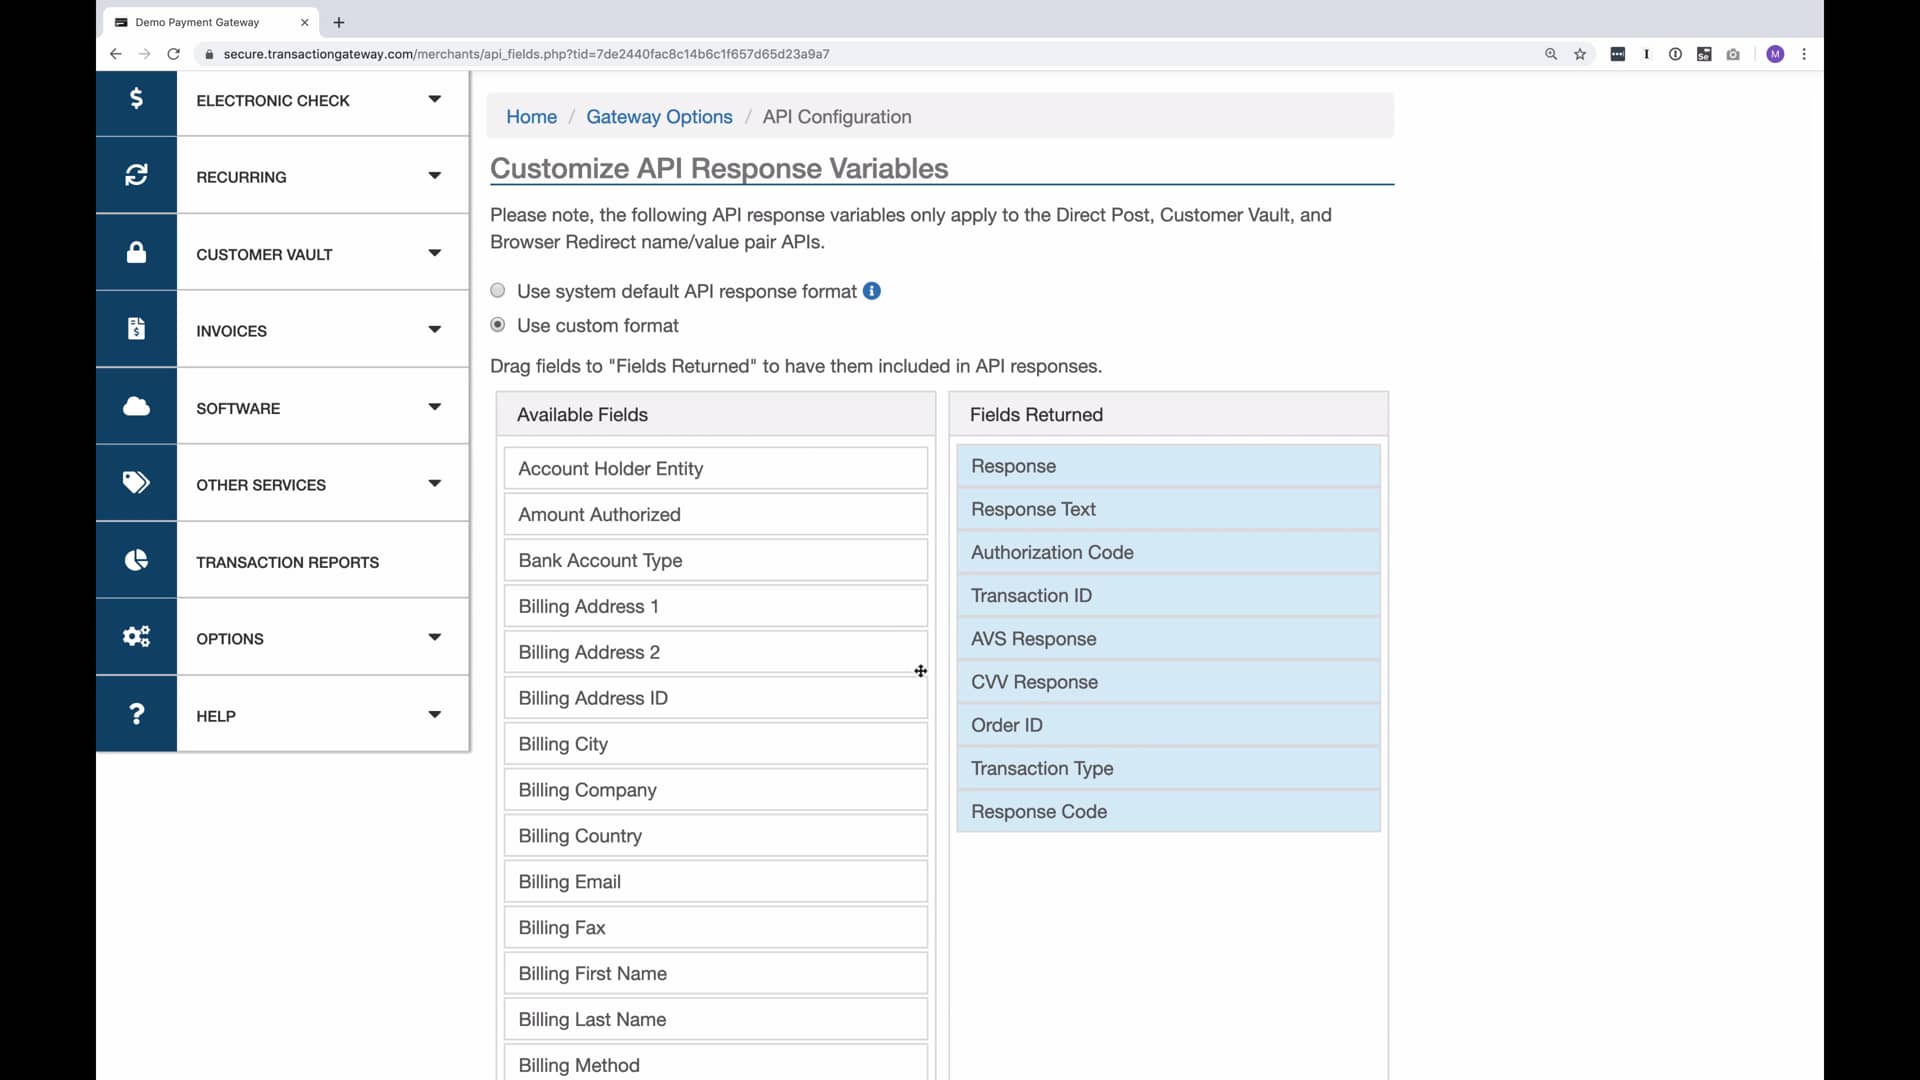This screenshot has height=1080, width=1920.
Task: Bookmark the page with the star icon
Action: coord(1580,54)
